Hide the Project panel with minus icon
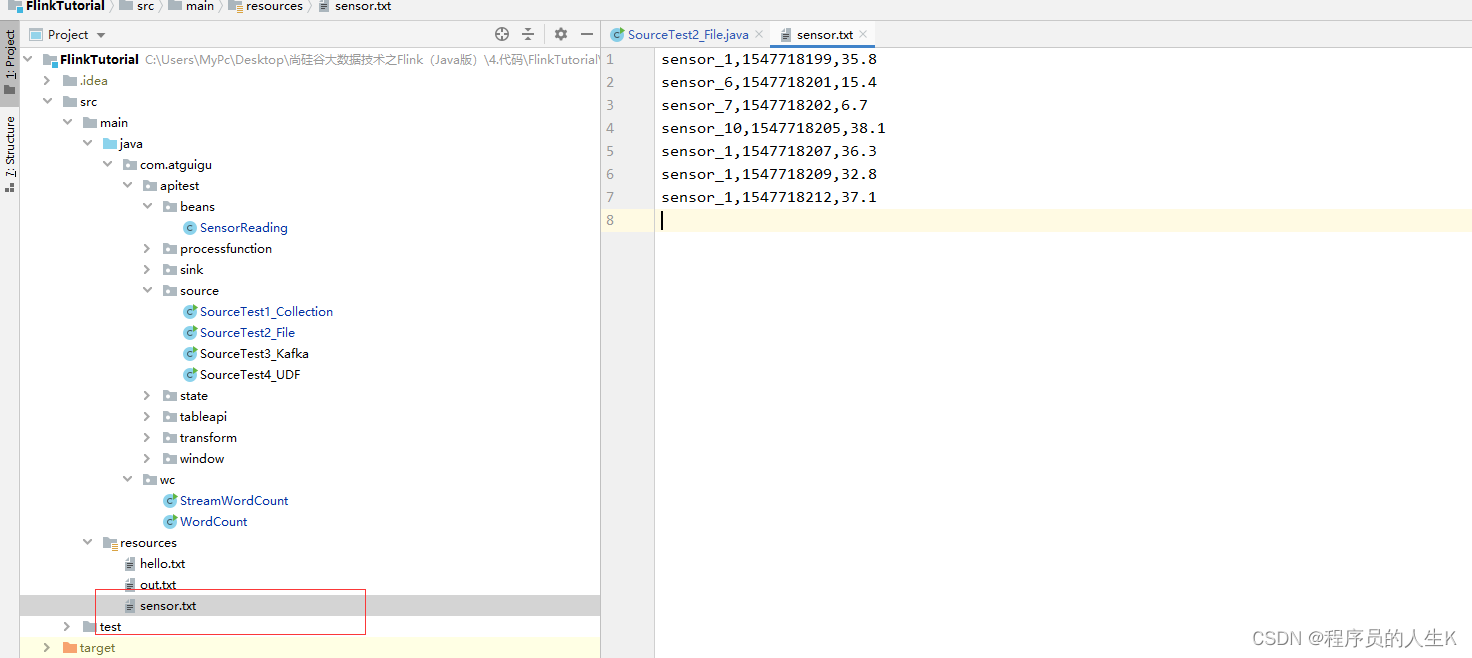Screen dimensions: 1472x658 [585, 34]
